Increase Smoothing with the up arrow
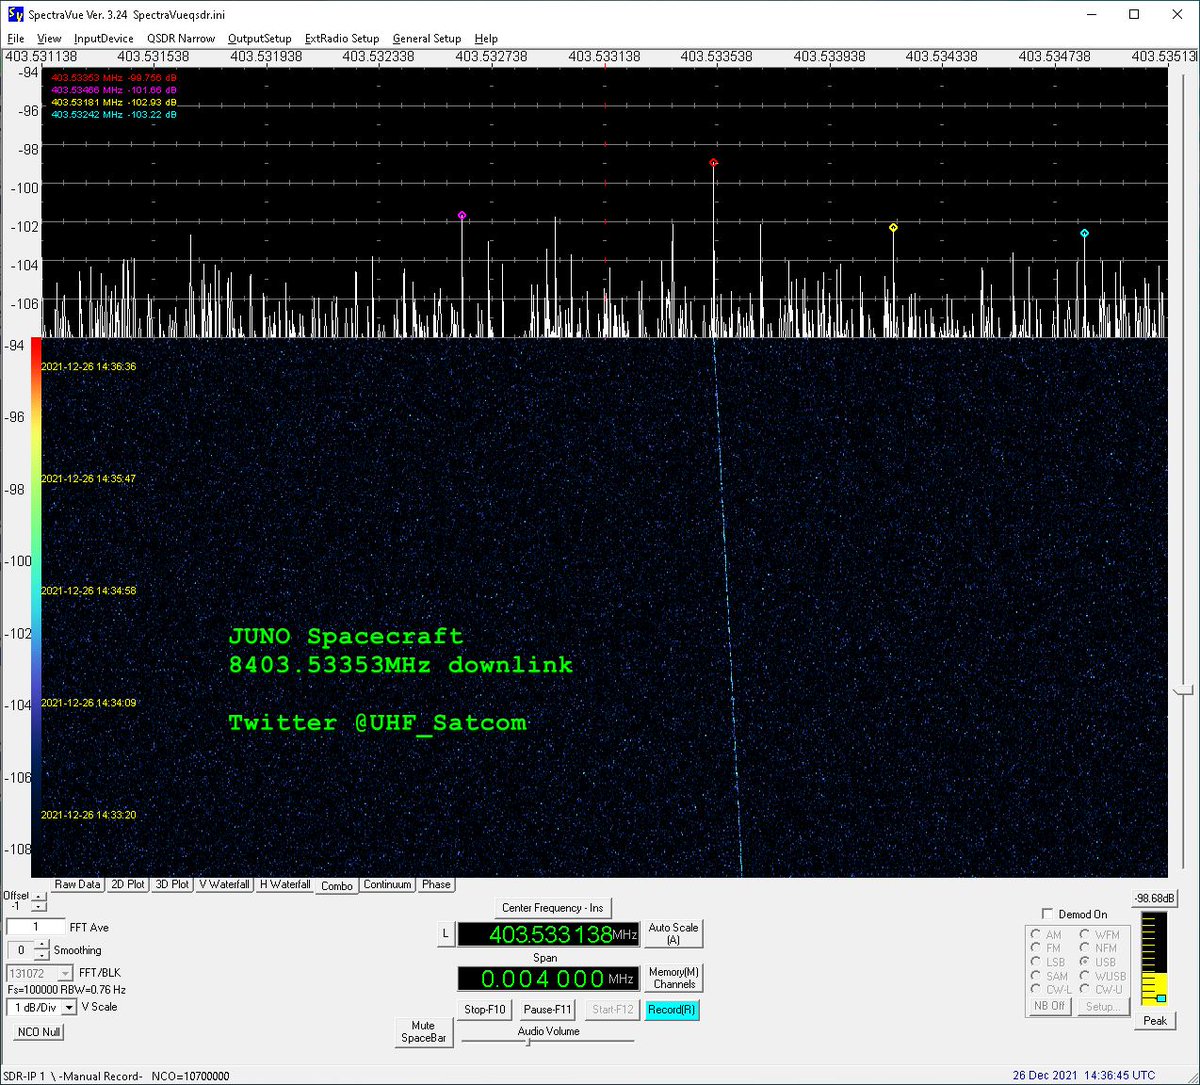This screenshot has height=1085, width=1200. pos(44,945)
